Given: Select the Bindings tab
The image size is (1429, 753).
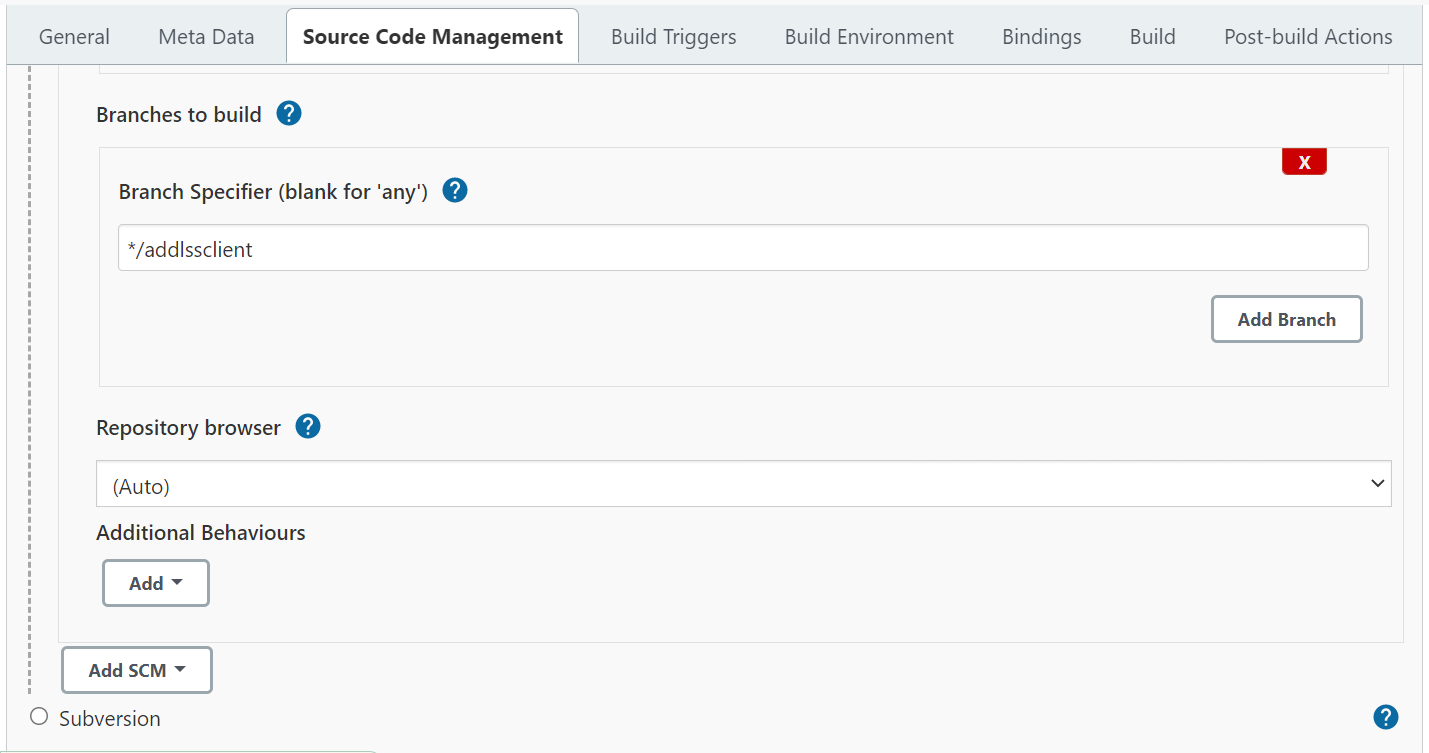Looking at the screenshot, I should 1041,37.
